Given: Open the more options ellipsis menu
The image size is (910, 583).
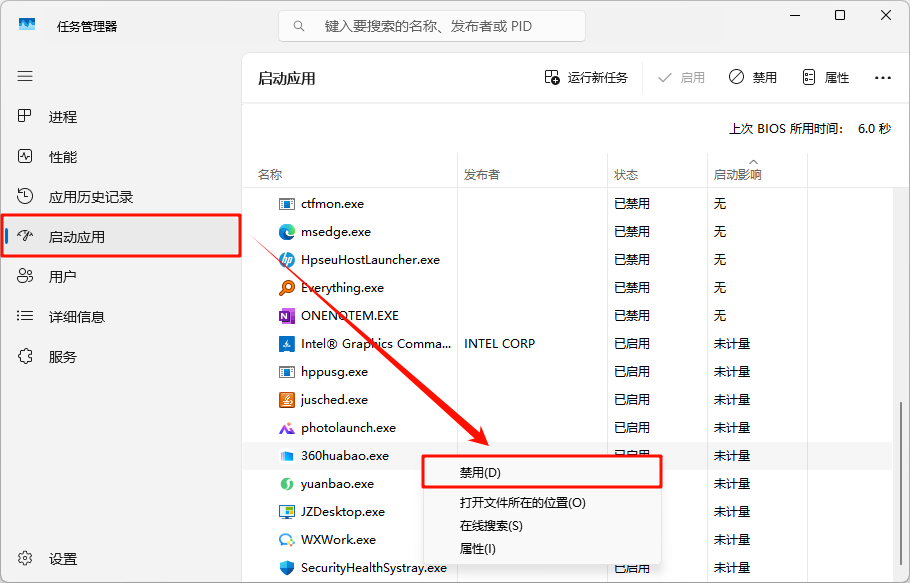Looking at the screenshot, I should click(x=882, y=77).
